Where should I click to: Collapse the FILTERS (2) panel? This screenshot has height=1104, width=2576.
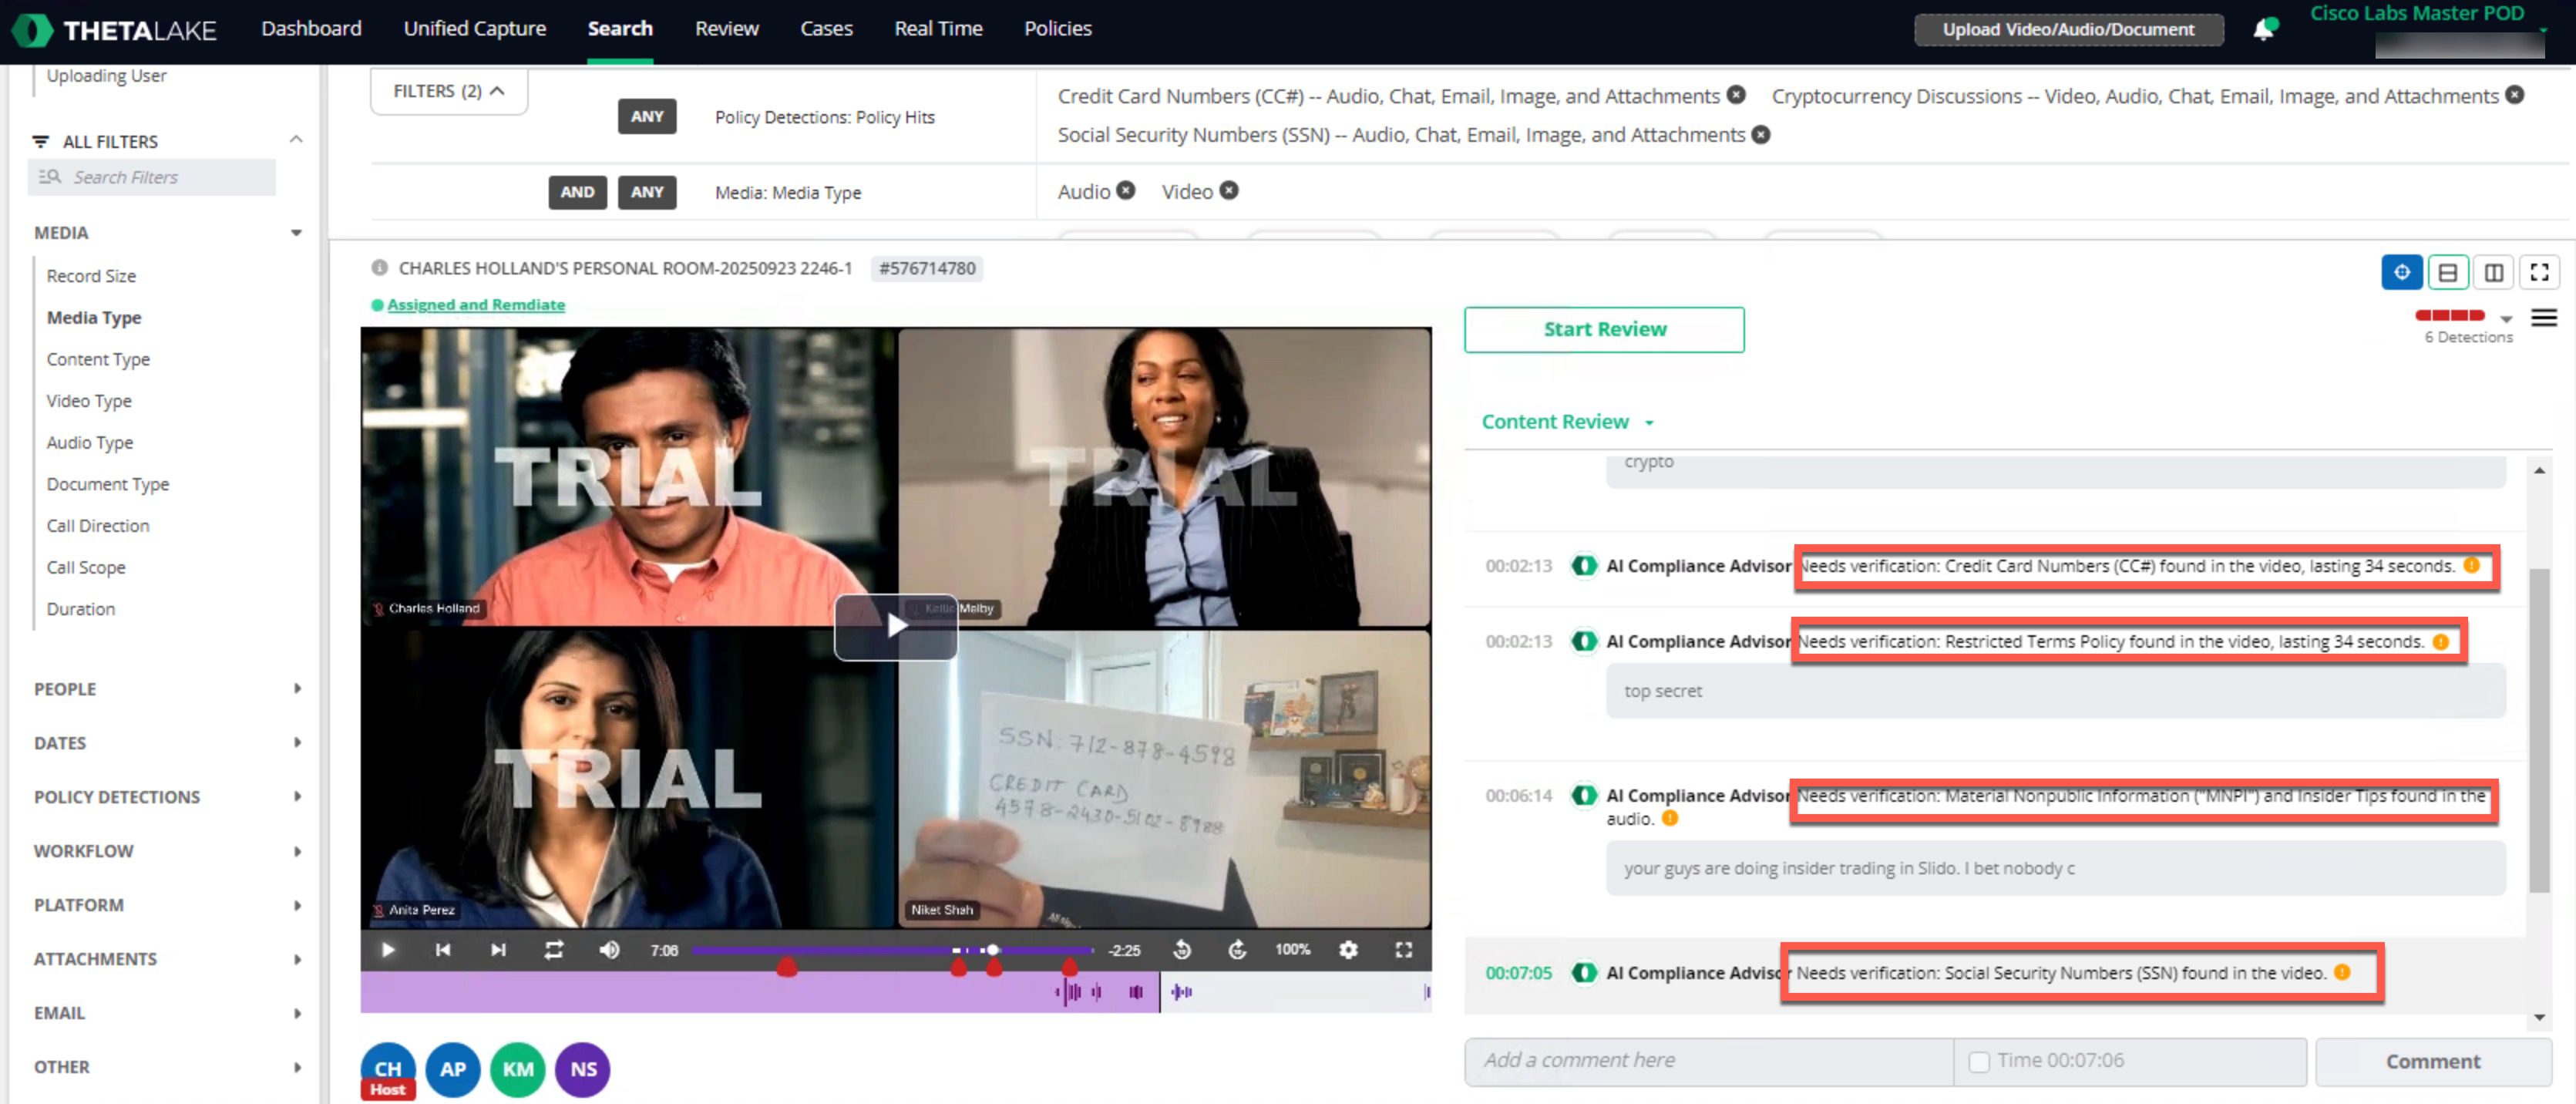click(448, 91)
